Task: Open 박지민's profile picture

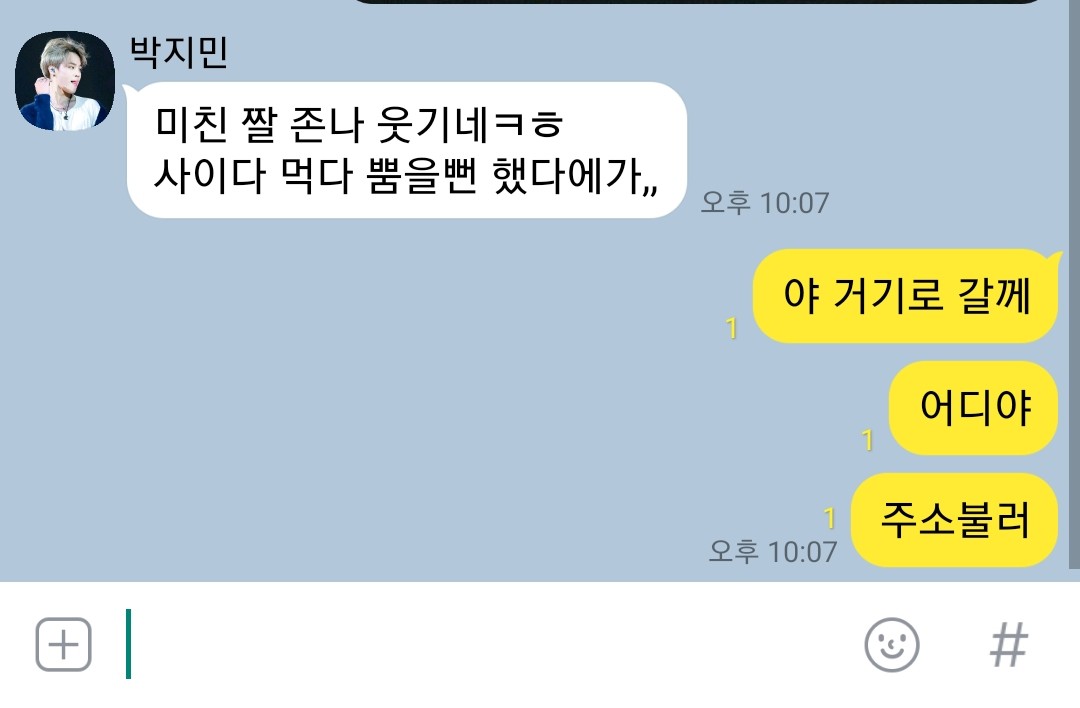Action: [65, 81]
